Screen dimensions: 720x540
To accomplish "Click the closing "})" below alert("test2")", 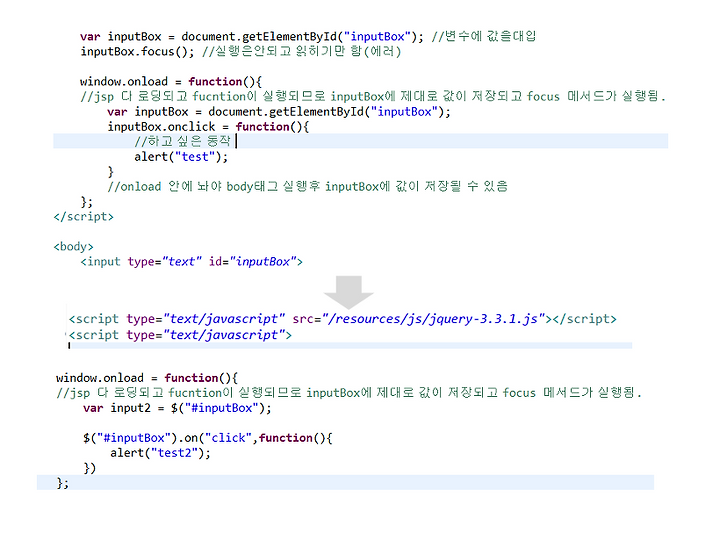I will [x=90, y=468].
